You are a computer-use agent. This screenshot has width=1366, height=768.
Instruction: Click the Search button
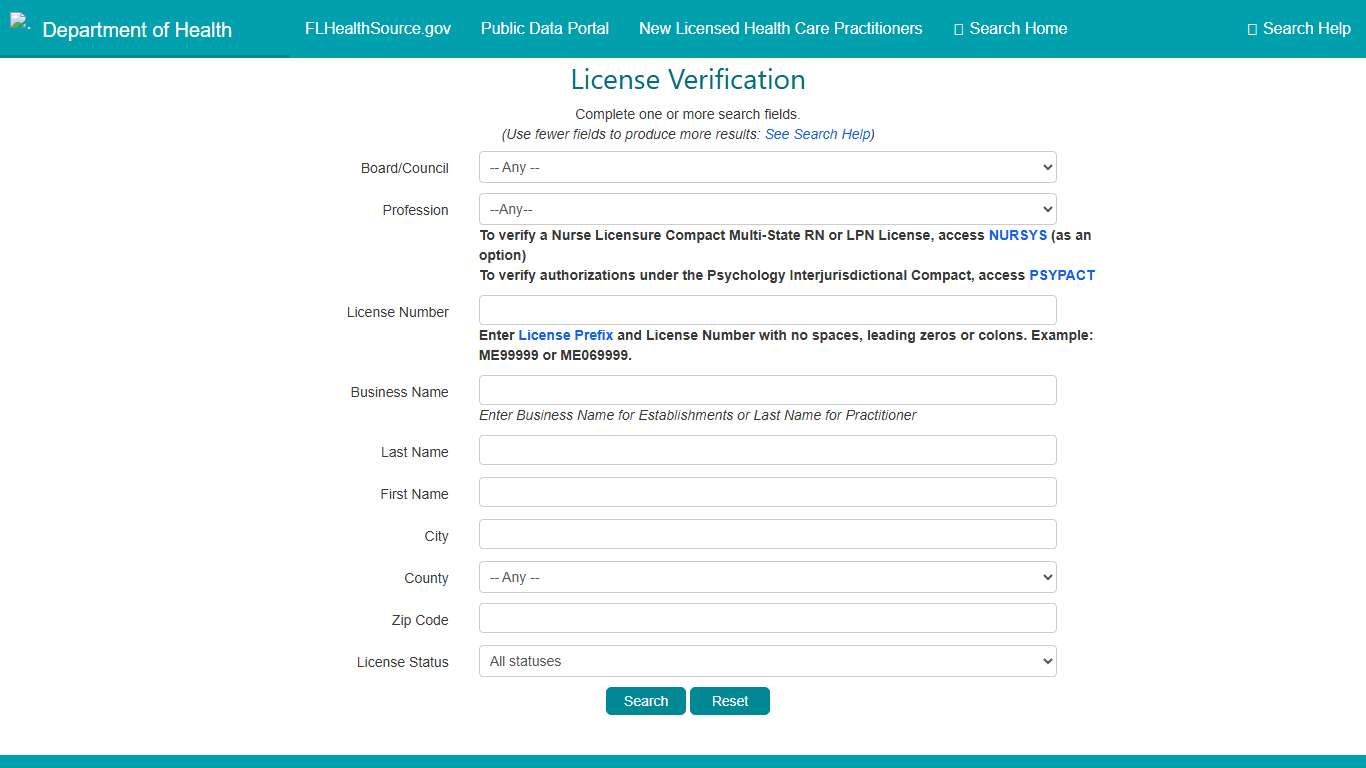coord(645,701)
